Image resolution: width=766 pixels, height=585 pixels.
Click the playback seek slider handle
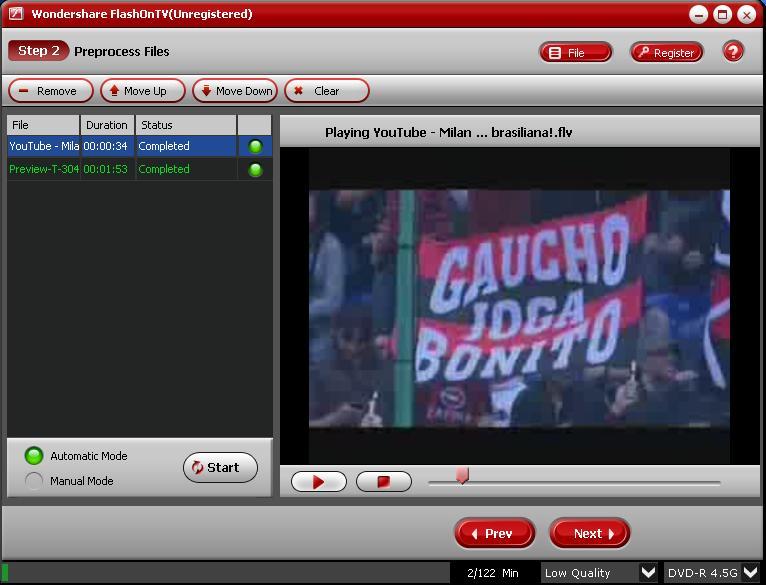tap(462, 475)
